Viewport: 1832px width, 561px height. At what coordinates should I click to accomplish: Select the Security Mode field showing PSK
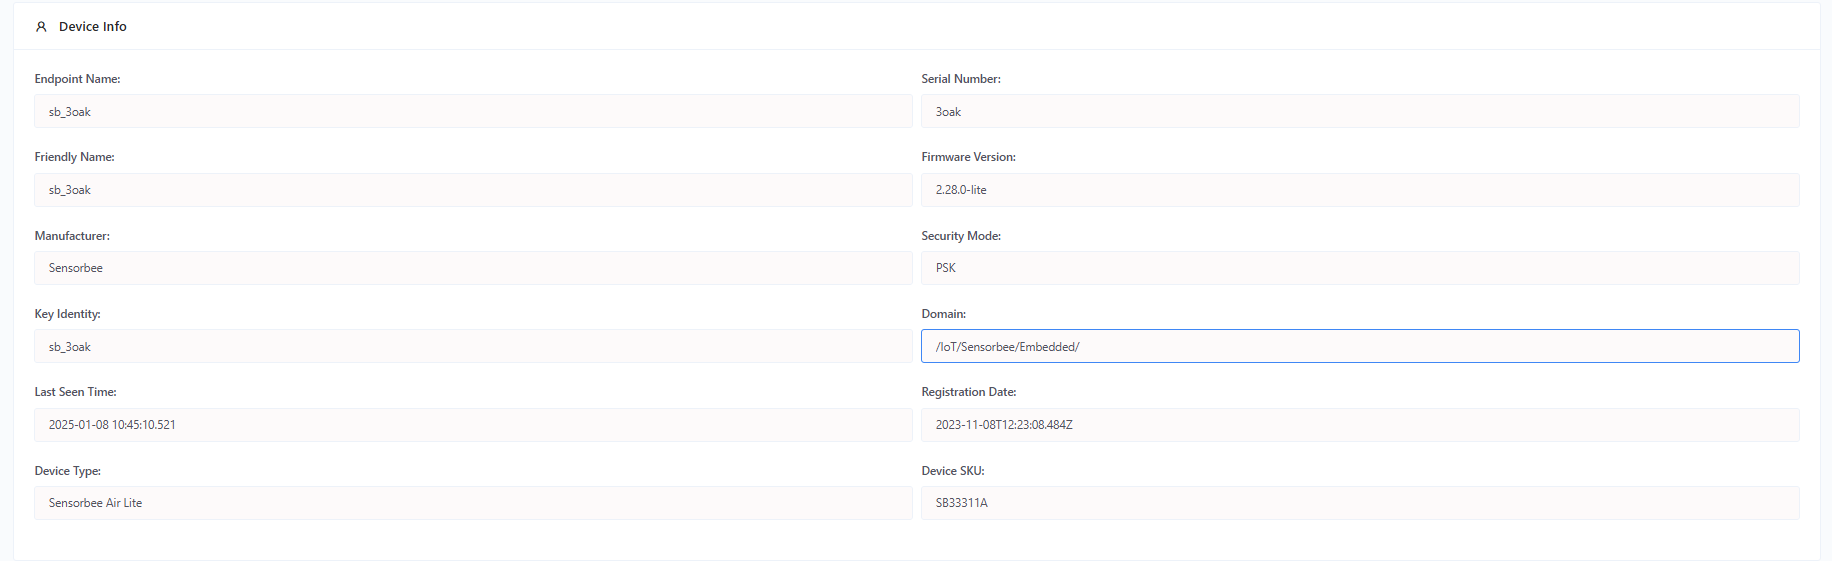click(1360, 268)
